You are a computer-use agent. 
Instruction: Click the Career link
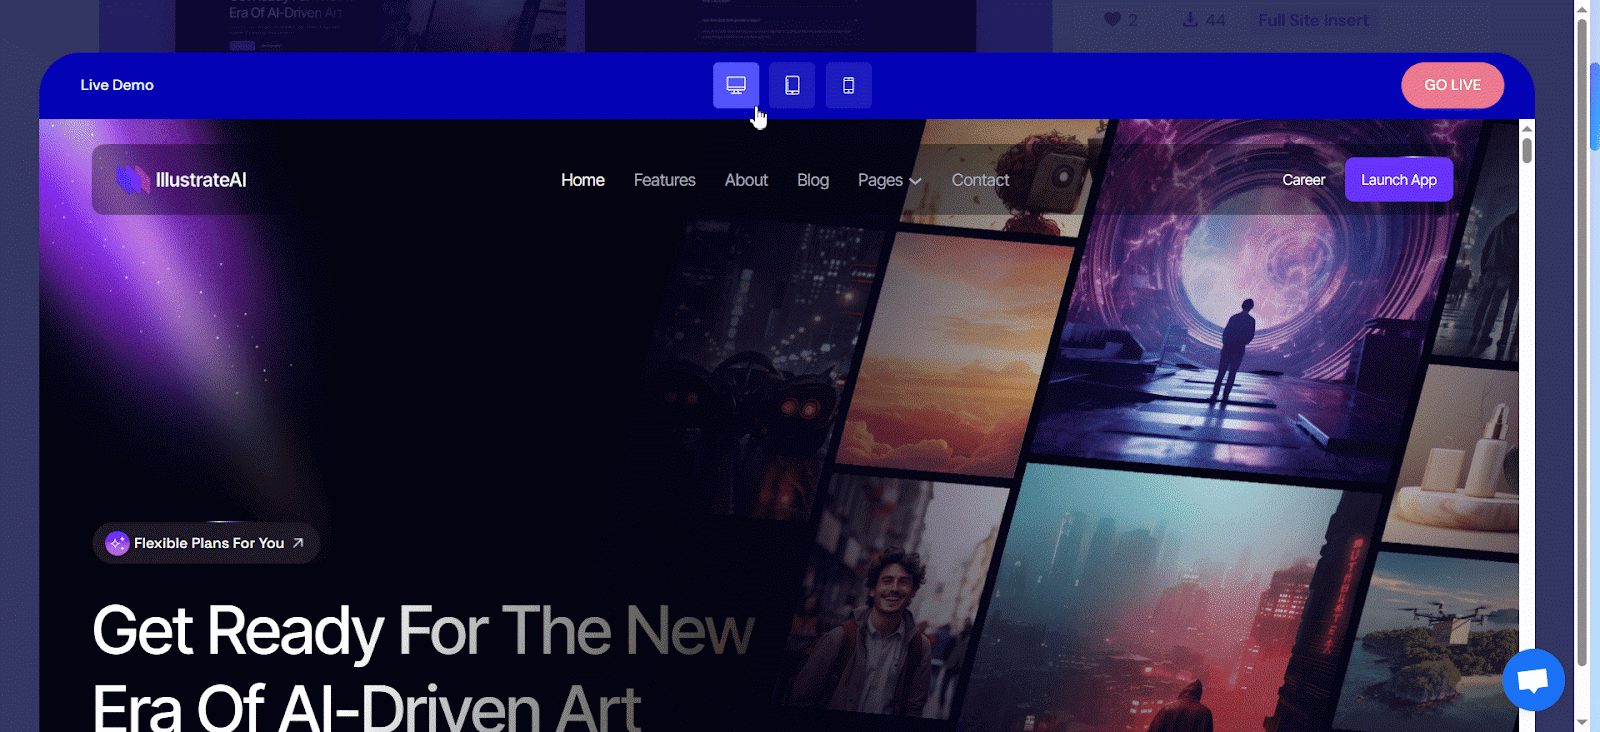[x=1304, y=180]
